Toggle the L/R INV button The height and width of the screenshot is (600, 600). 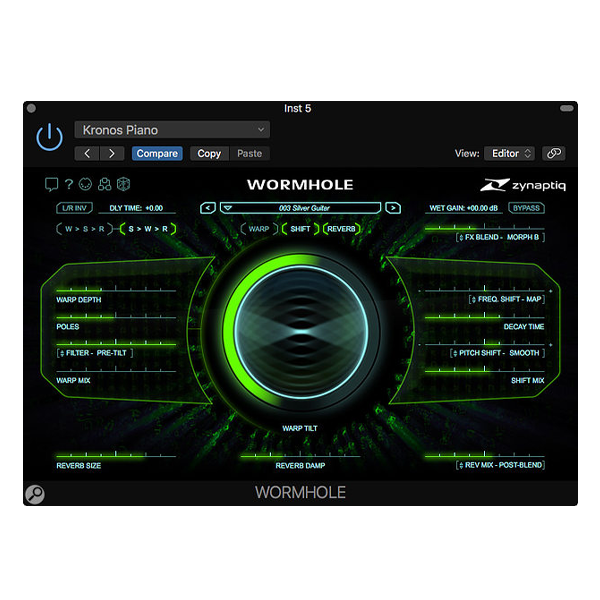[75, 208]
